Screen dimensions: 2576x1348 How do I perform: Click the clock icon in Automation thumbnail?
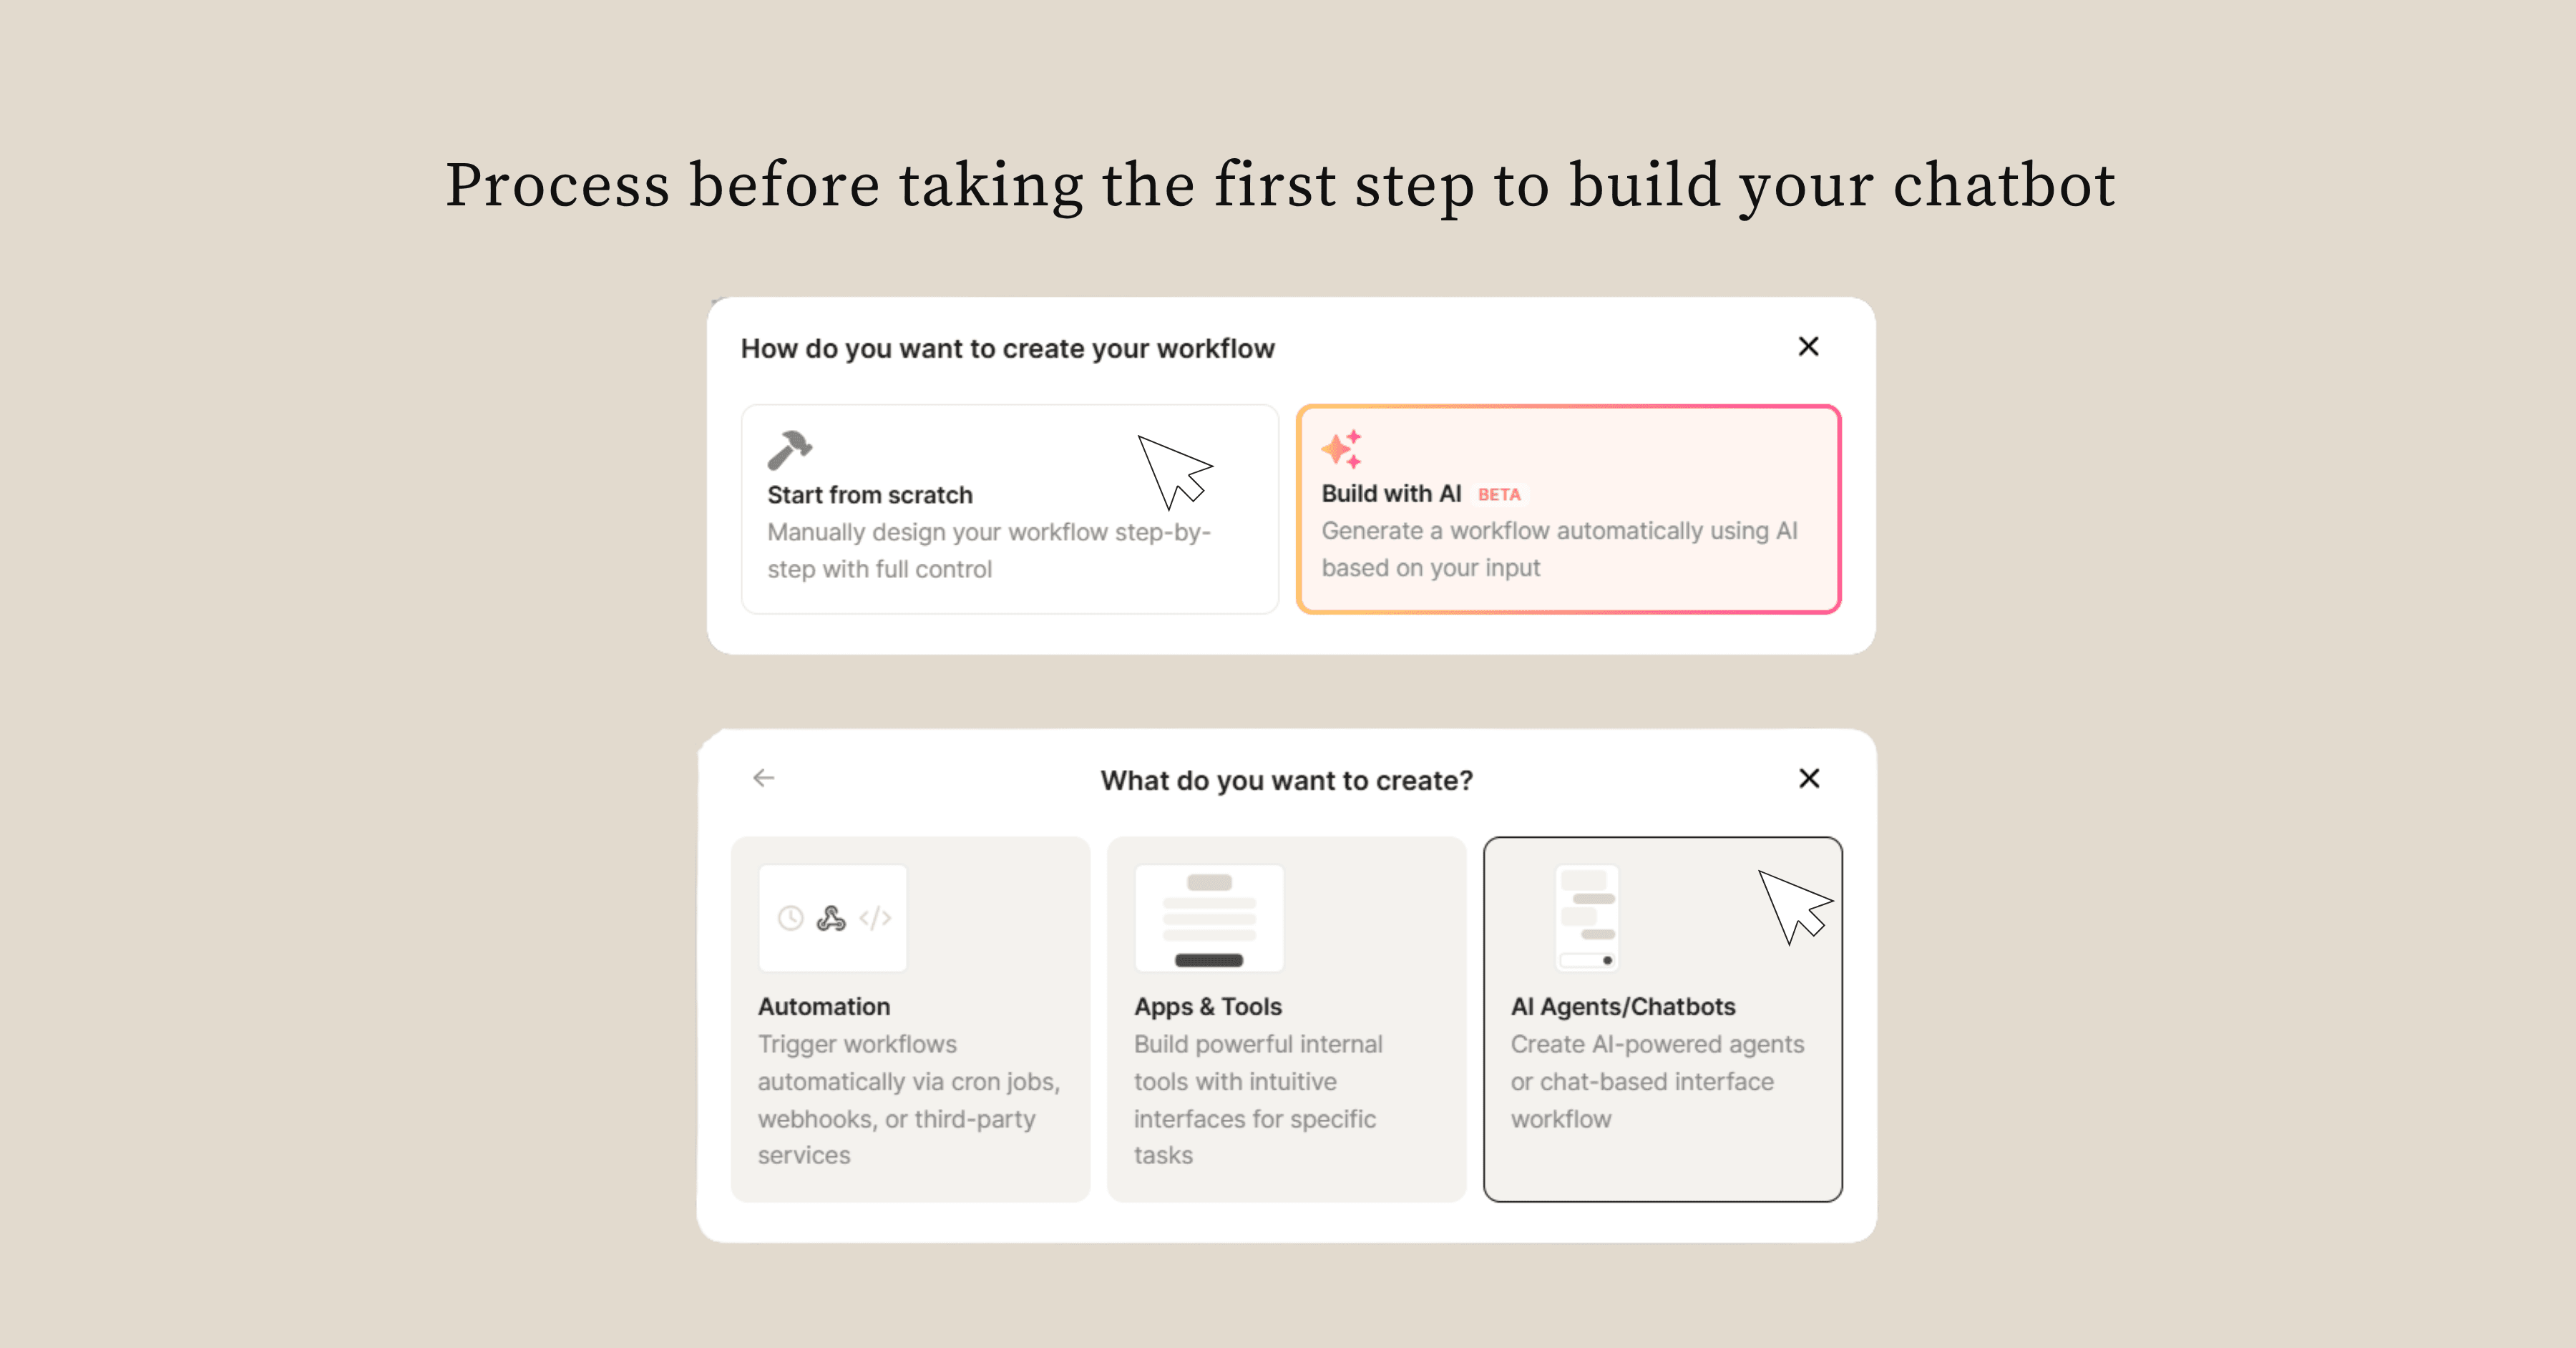[791, 918]
